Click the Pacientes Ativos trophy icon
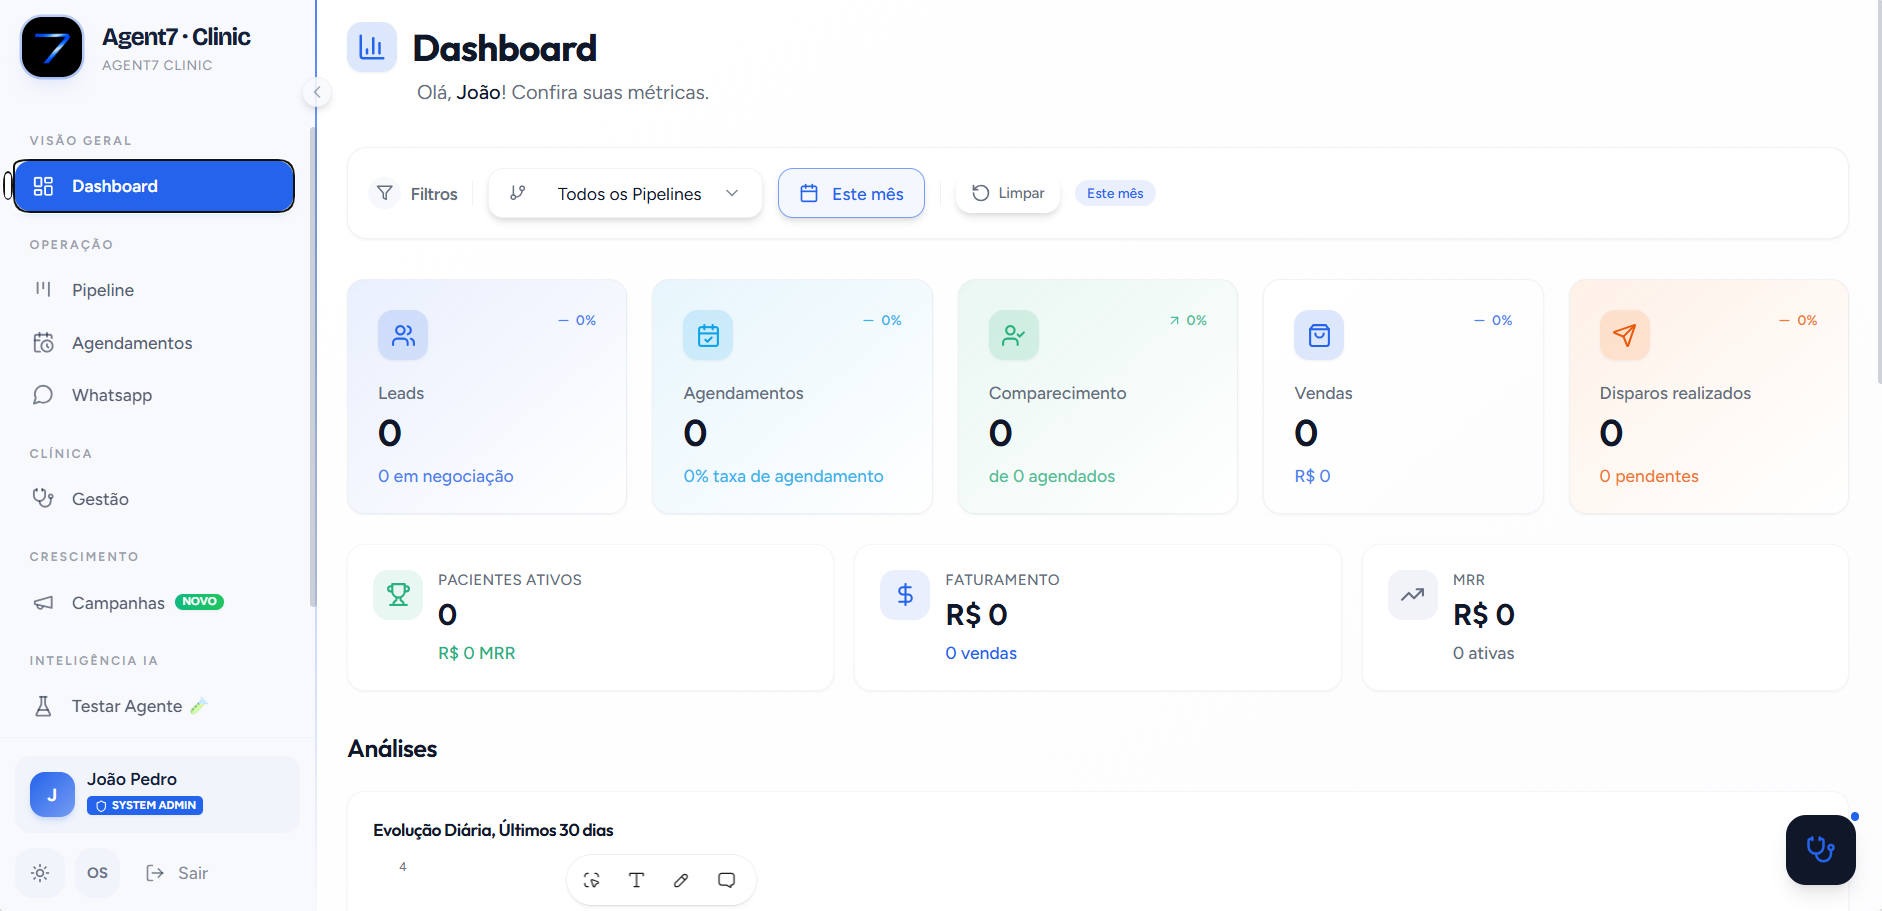This screenshot has height=911, width=1882. 398,595
